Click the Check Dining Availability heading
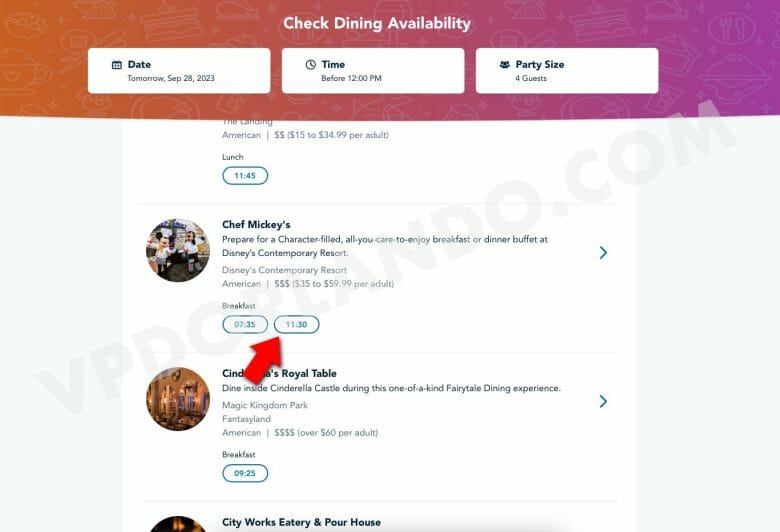Screen dimensions: 780x532 (x=377, y=23)
